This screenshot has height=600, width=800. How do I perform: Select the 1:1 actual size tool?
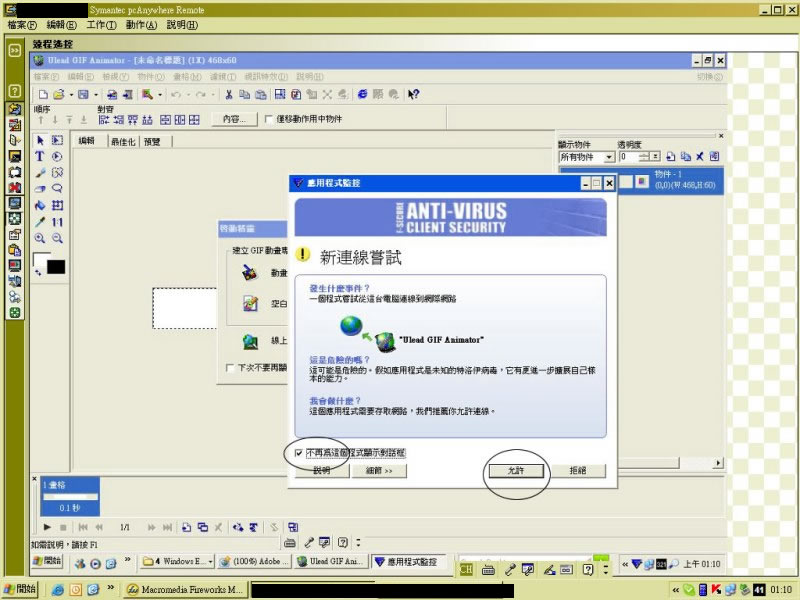57,222
